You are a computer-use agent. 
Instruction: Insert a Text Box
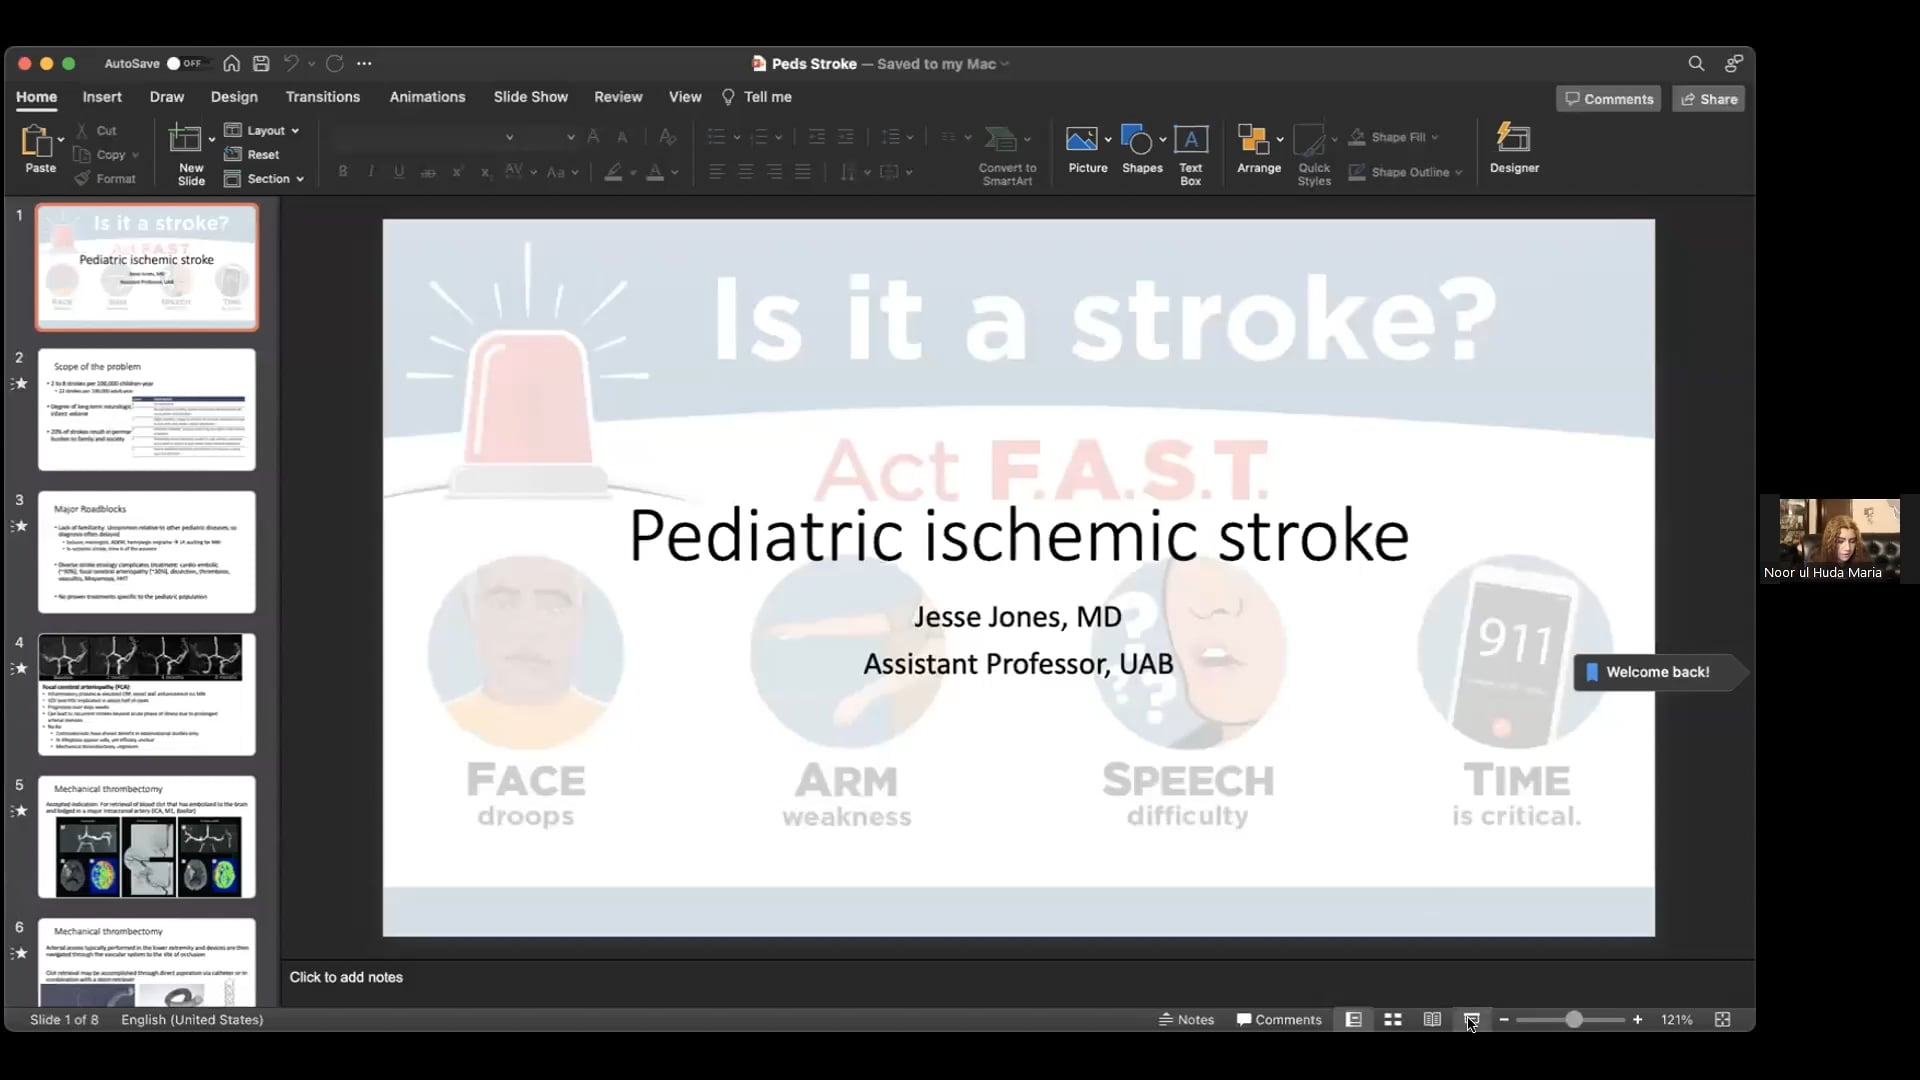(1191, 152)
